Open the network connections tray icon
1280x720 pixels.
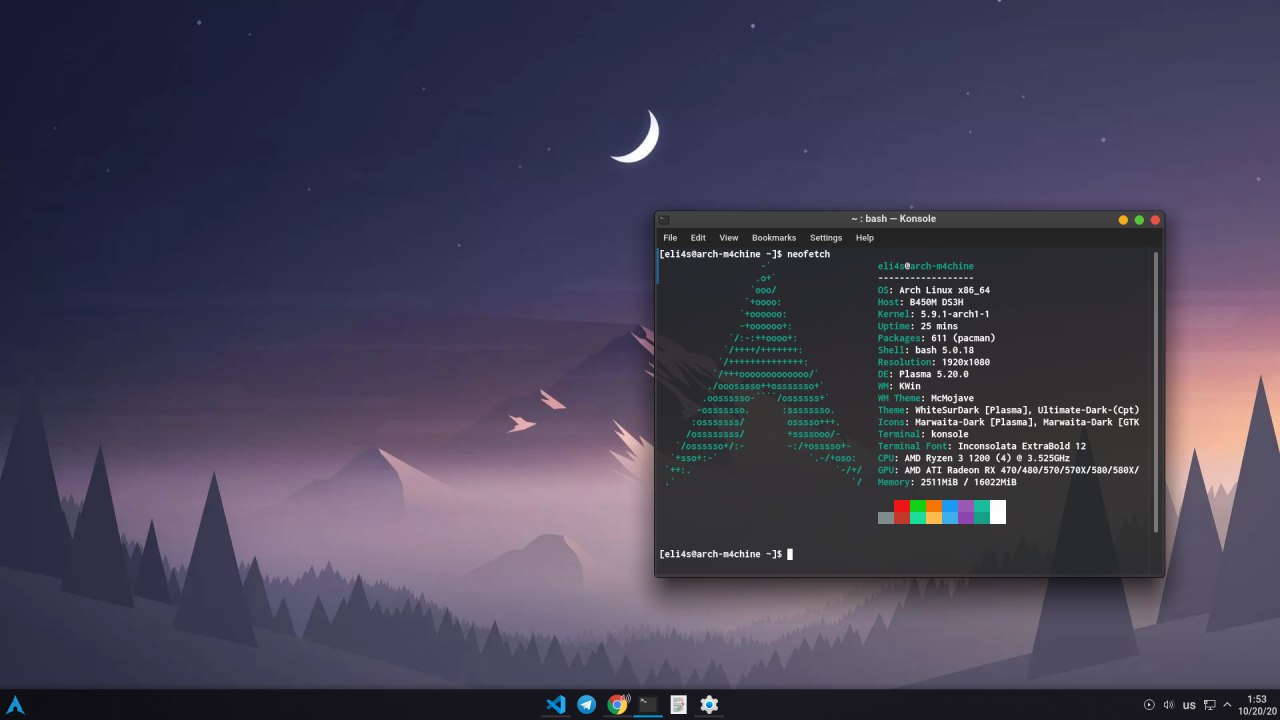1209,705
